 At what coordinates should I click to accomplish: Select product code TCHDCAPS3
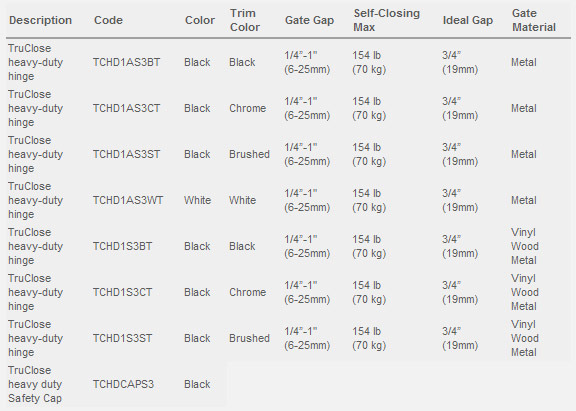pos(123,385)
